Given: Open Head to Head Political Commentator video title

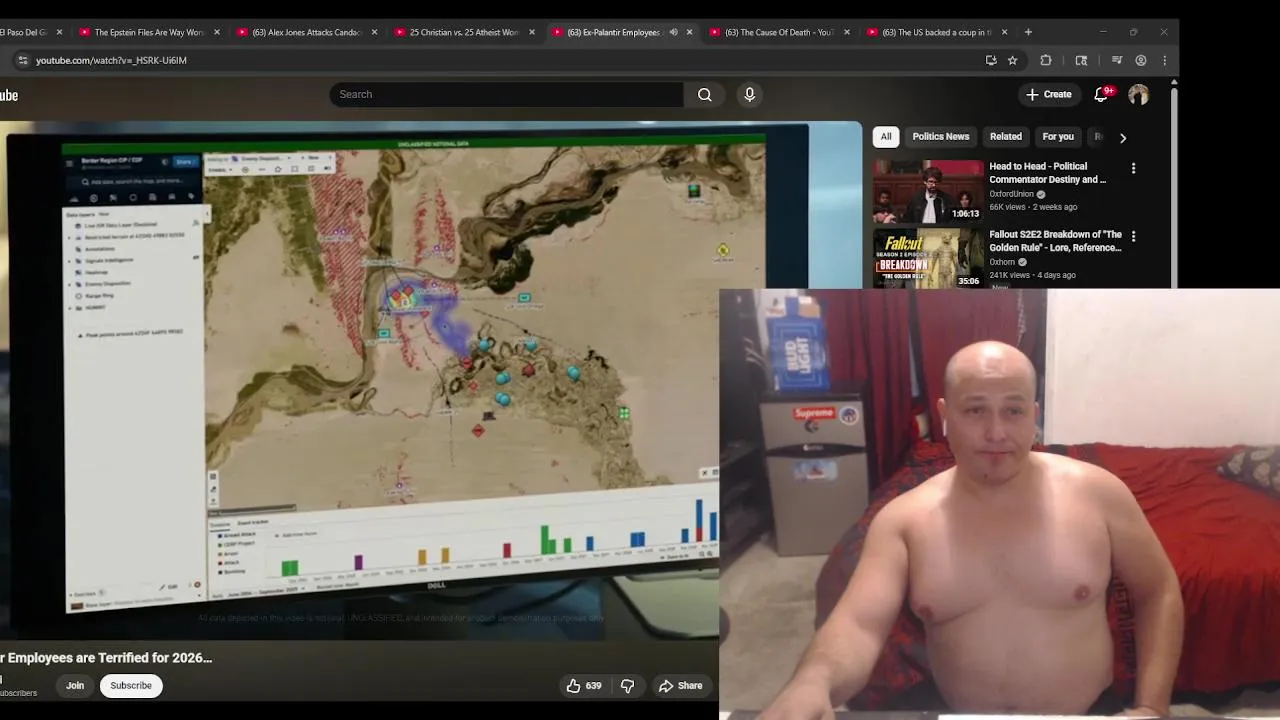Looking at the screenshot, I should click(1048, 173).
